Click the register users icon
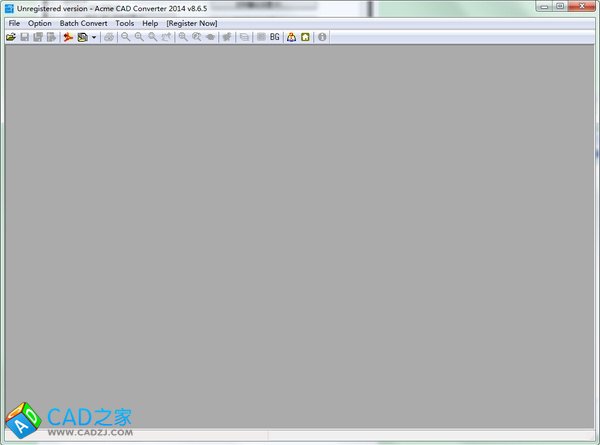The image size is (600, 445). click(291, 37)
